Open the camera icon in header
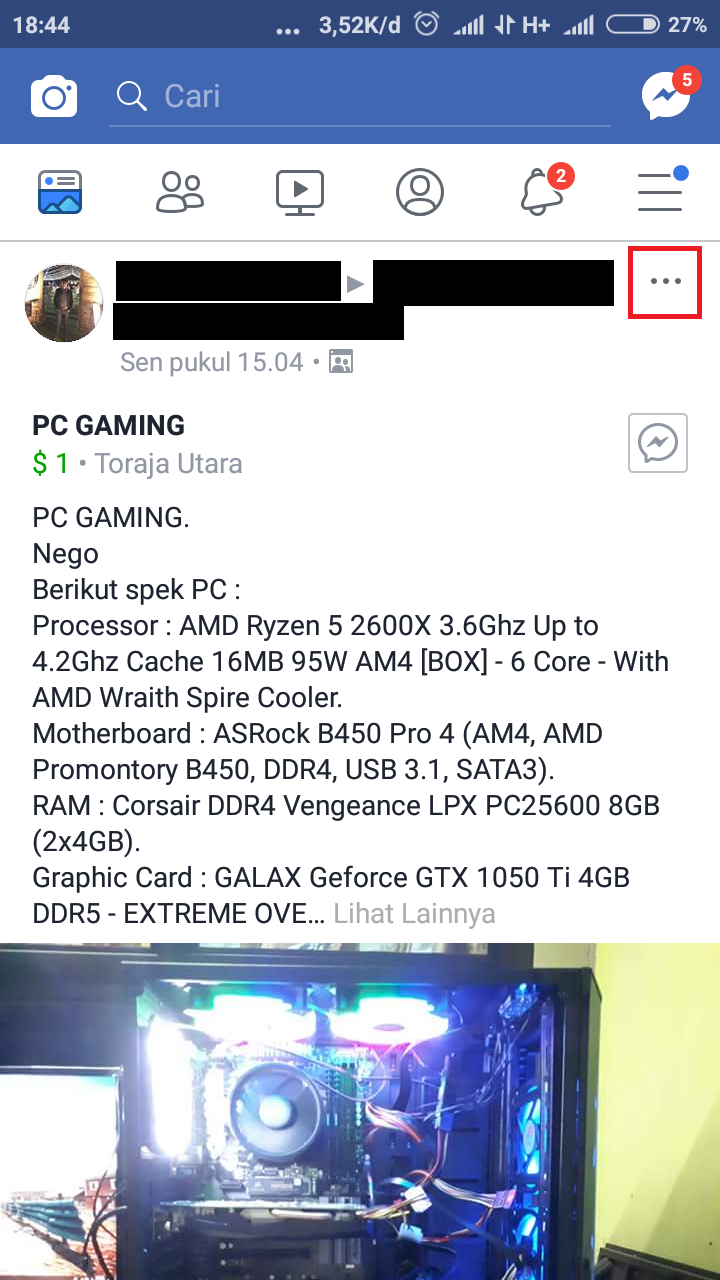Viewport: 720px width, 1280px height. 54,97
